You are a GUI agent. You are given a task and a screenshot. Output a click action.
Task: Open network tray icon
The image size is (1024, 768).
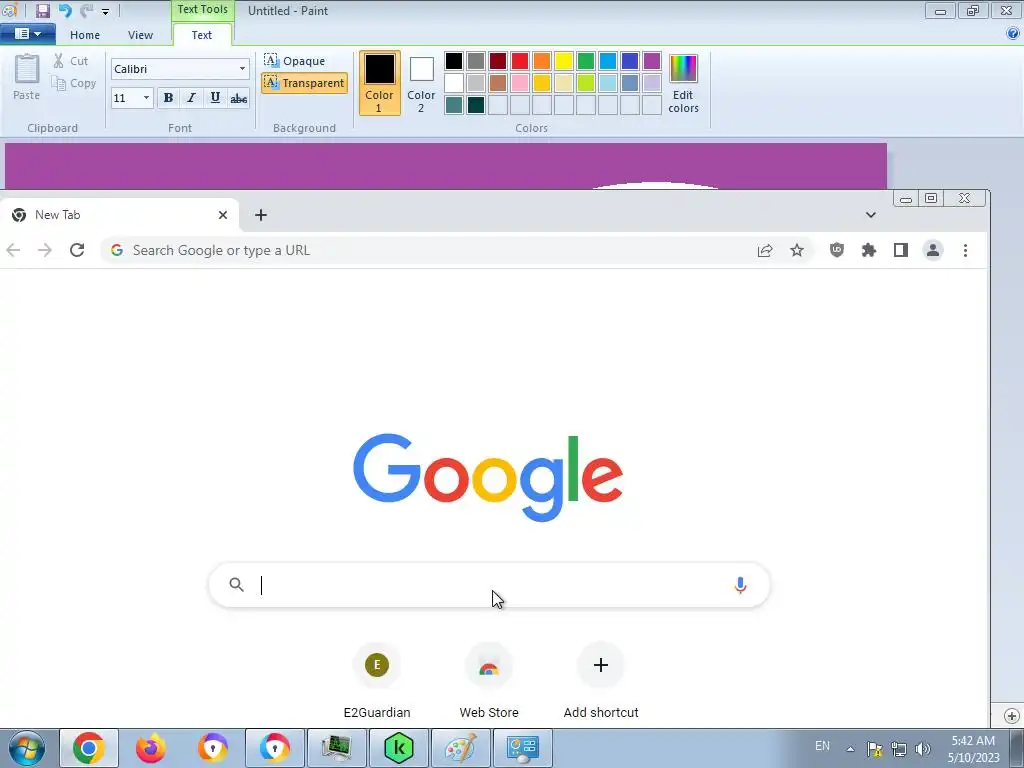(x=899, y=749)
